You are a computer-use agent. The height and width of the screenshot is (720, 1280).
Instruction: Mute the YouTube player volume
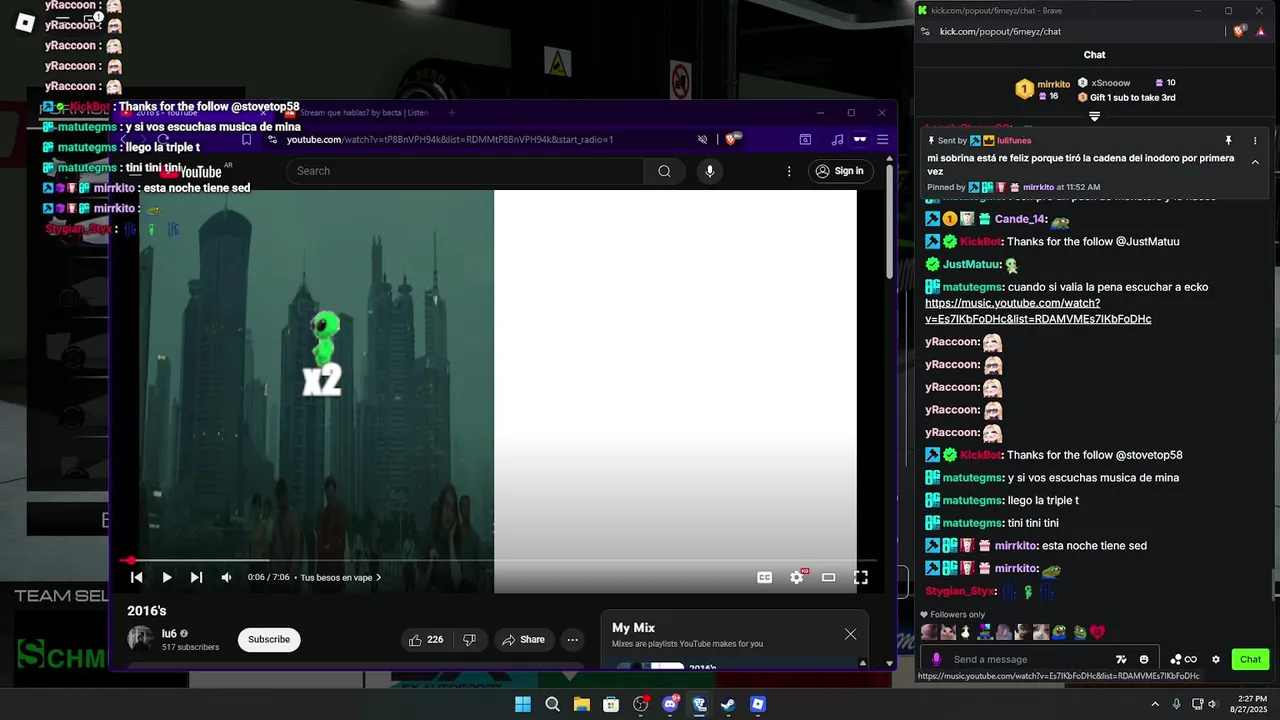click(226, 577)
